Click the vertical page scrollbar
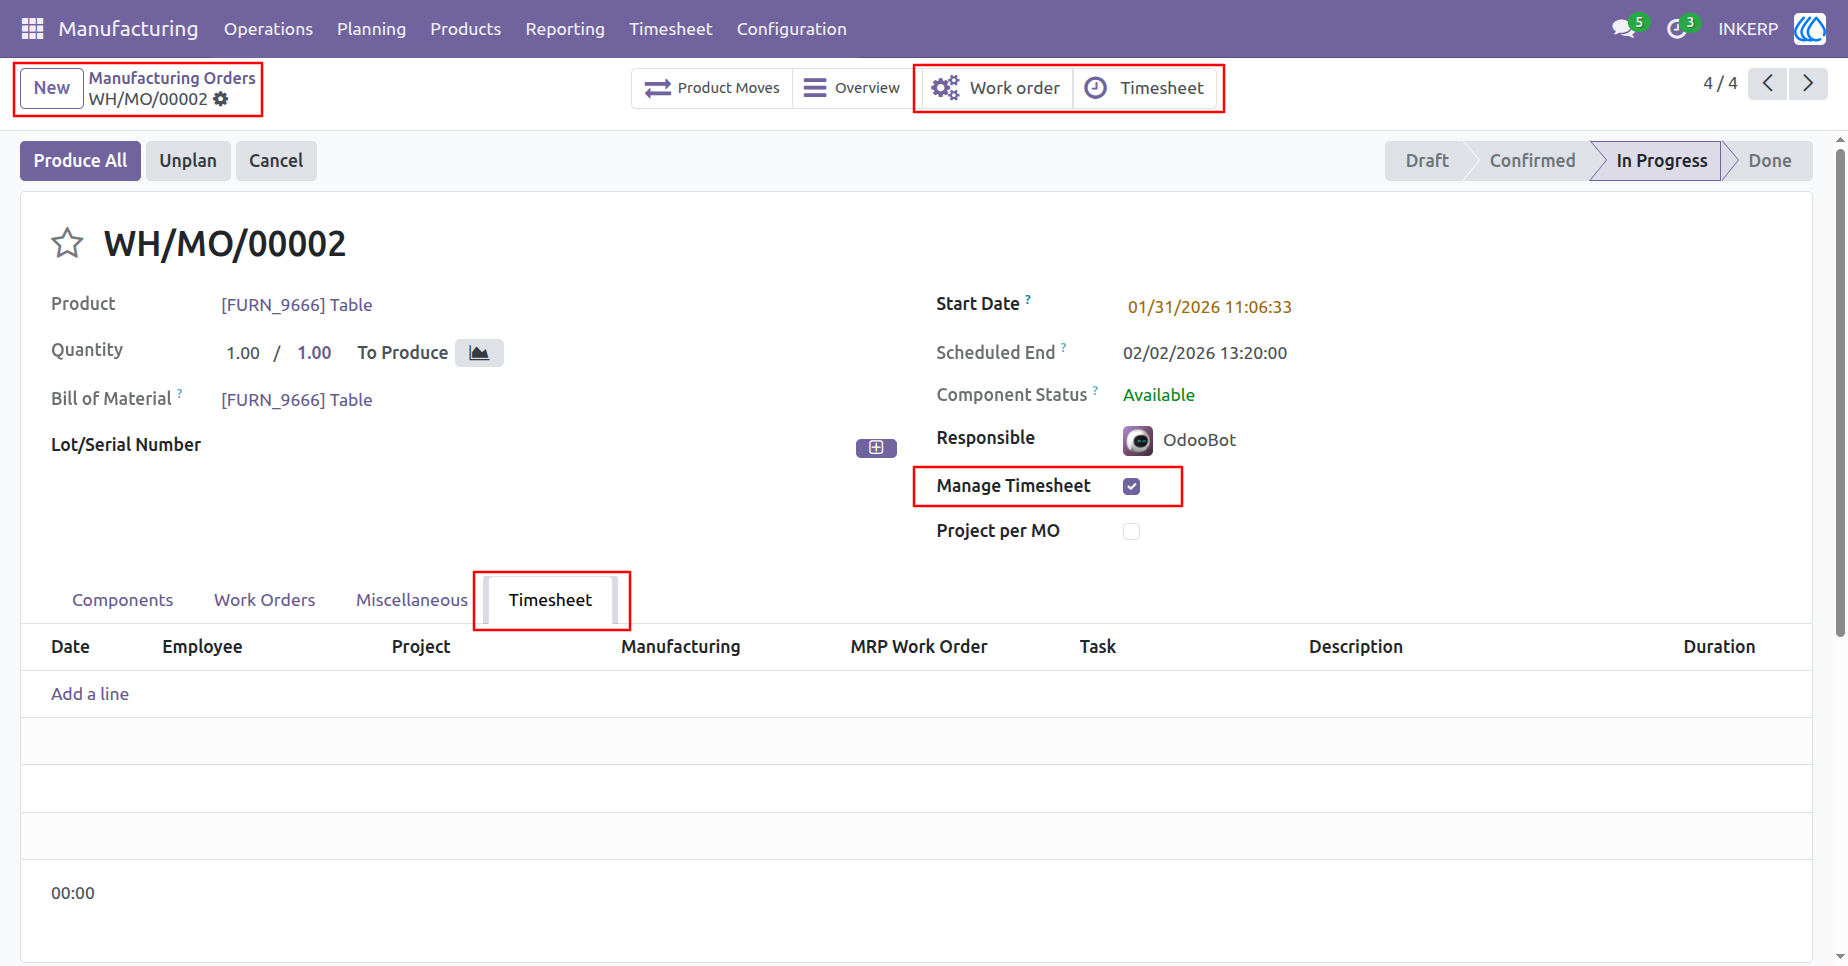This screenshot has height=966, width=1848. pyautogui.click(x=1840, y=392)
